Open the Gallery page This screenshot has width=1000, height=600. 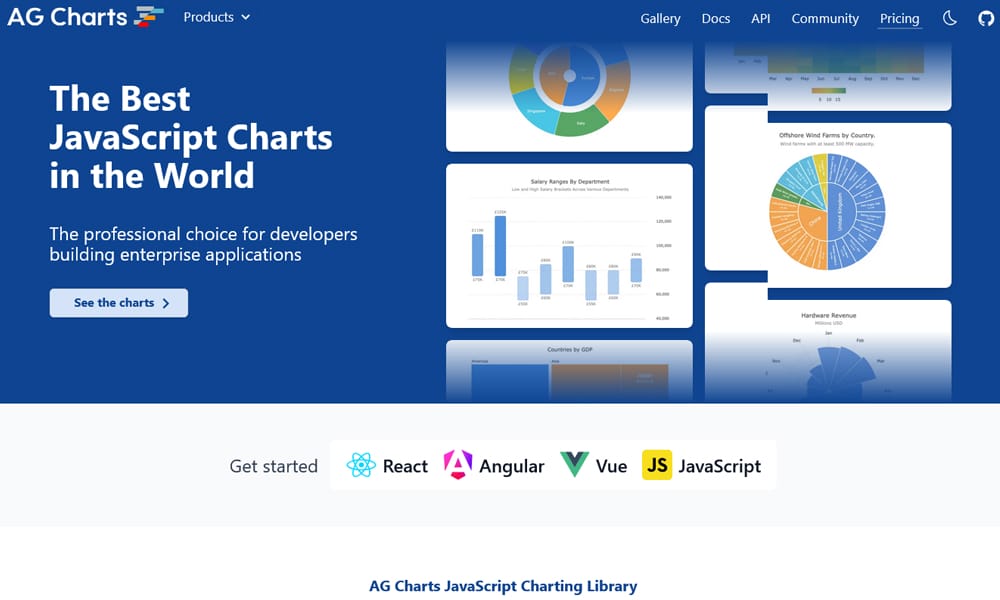coord(660,18)
